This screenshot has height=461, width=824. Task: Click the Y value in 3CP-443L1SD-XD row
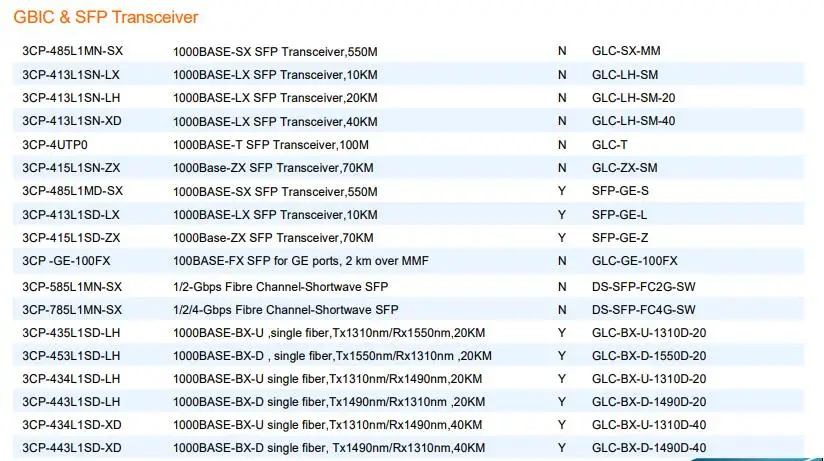[562, 448]
